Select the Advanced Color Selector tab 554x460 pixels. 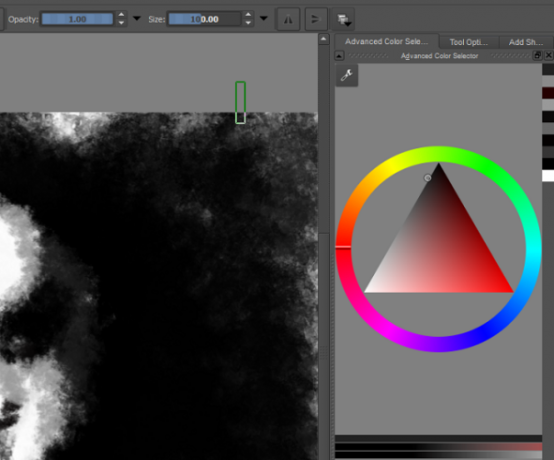point(387,42)
